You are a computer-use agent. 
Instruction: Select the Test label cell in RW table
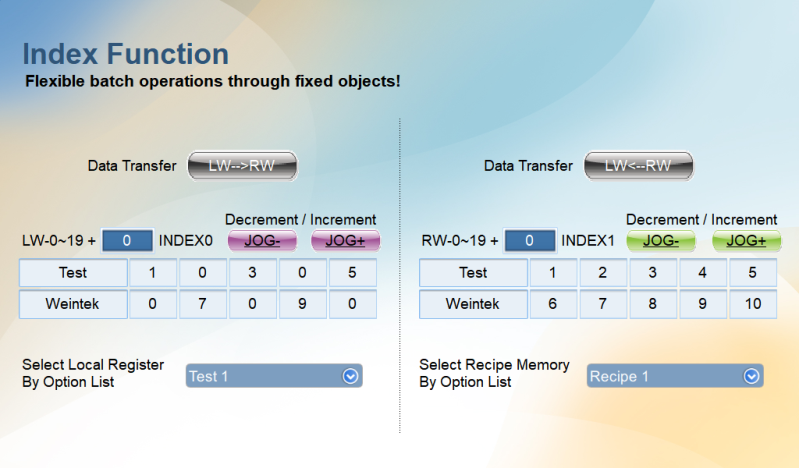tap(473, 273)
